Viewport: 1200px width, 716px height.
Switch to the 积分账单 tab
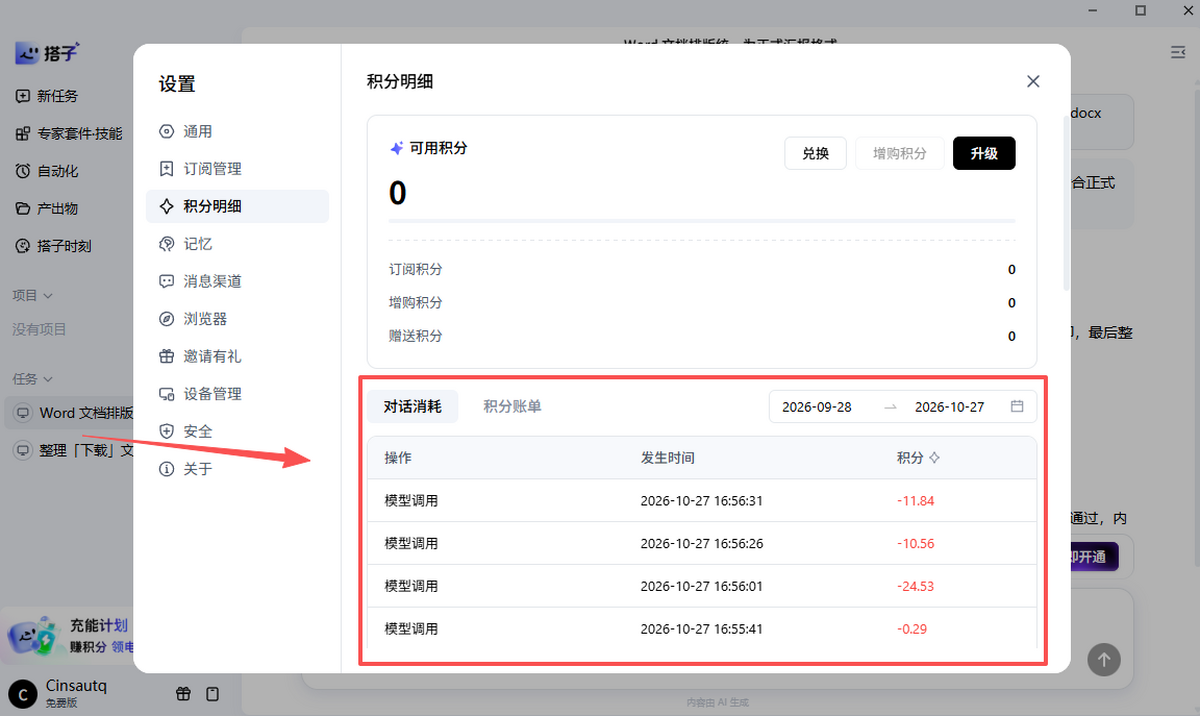click(x=513, y=406)
